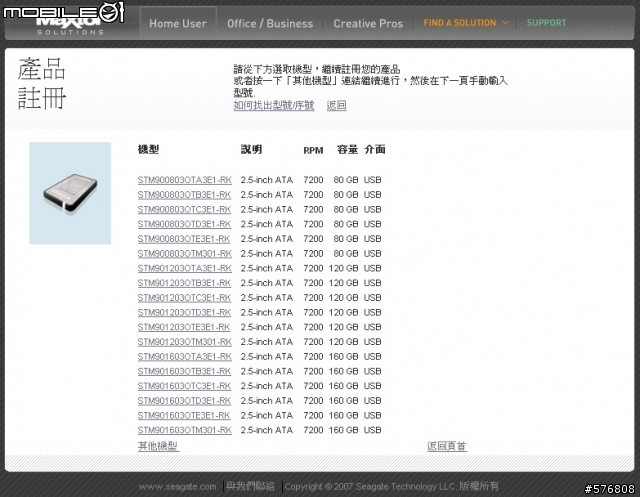The image size is (640, 497).
Task: Select model STM901603OTB3E1-RK
Action: [184, 371]
